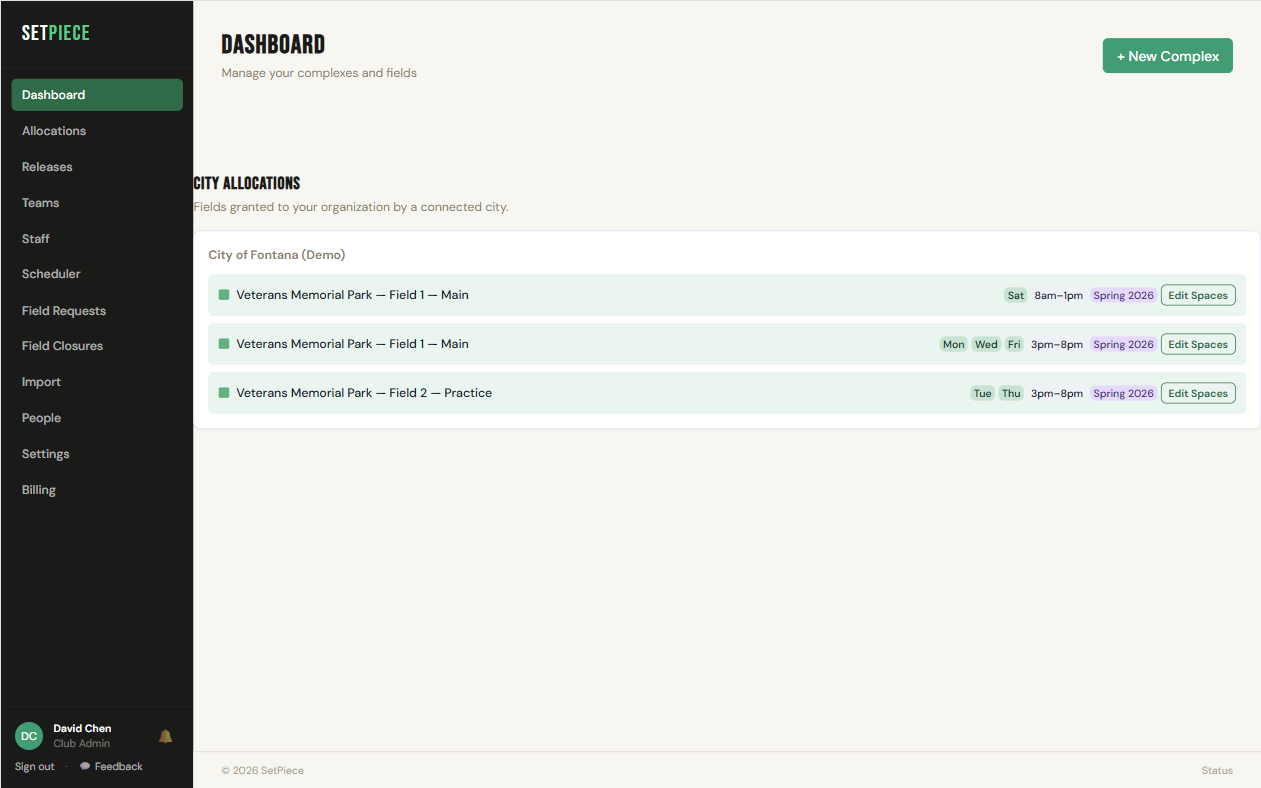The image size is (1261, 788).
Task: Click 3pm–8pm time on the Mon Wed Fri row
Action: point(1057,344)
